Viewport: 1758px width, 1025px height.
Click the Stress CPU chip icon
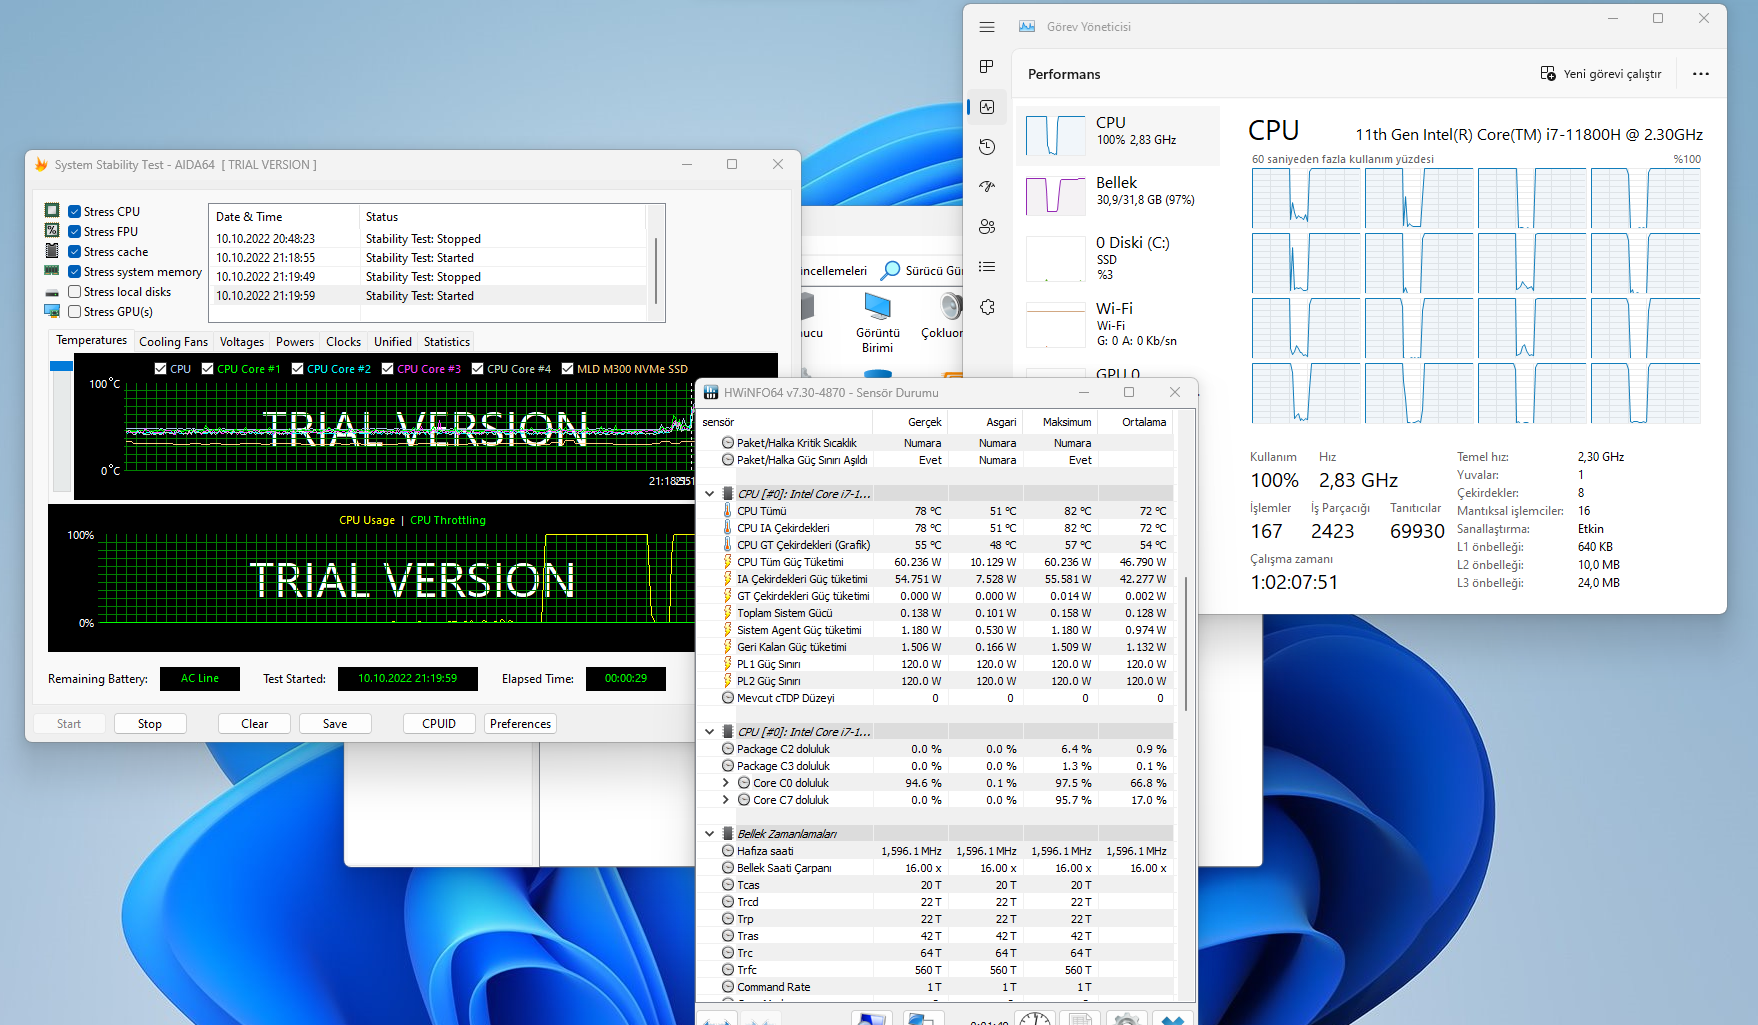(x=52, y=211)
